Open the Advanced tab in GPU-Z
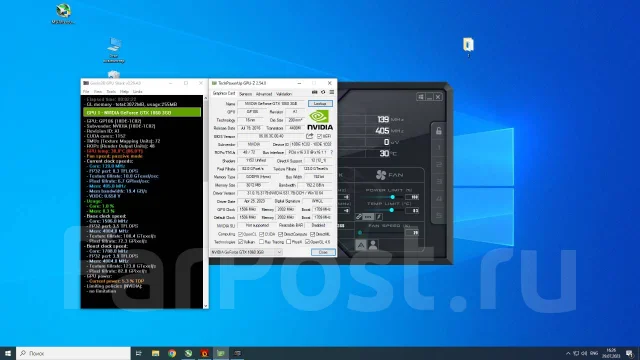640x360 pixels. pos(264,94)
